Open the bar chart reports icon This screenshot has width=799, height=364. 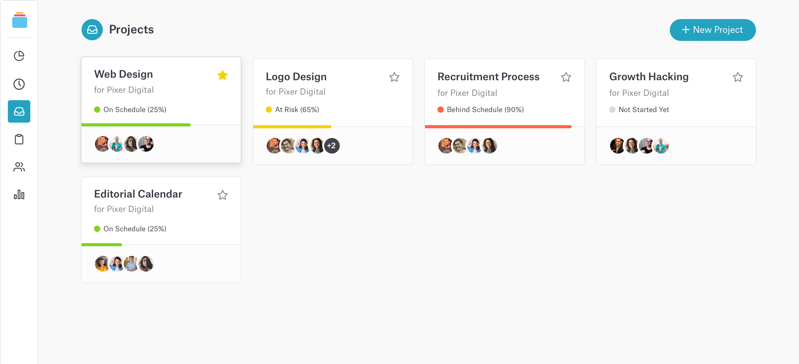tap(19, 194)
